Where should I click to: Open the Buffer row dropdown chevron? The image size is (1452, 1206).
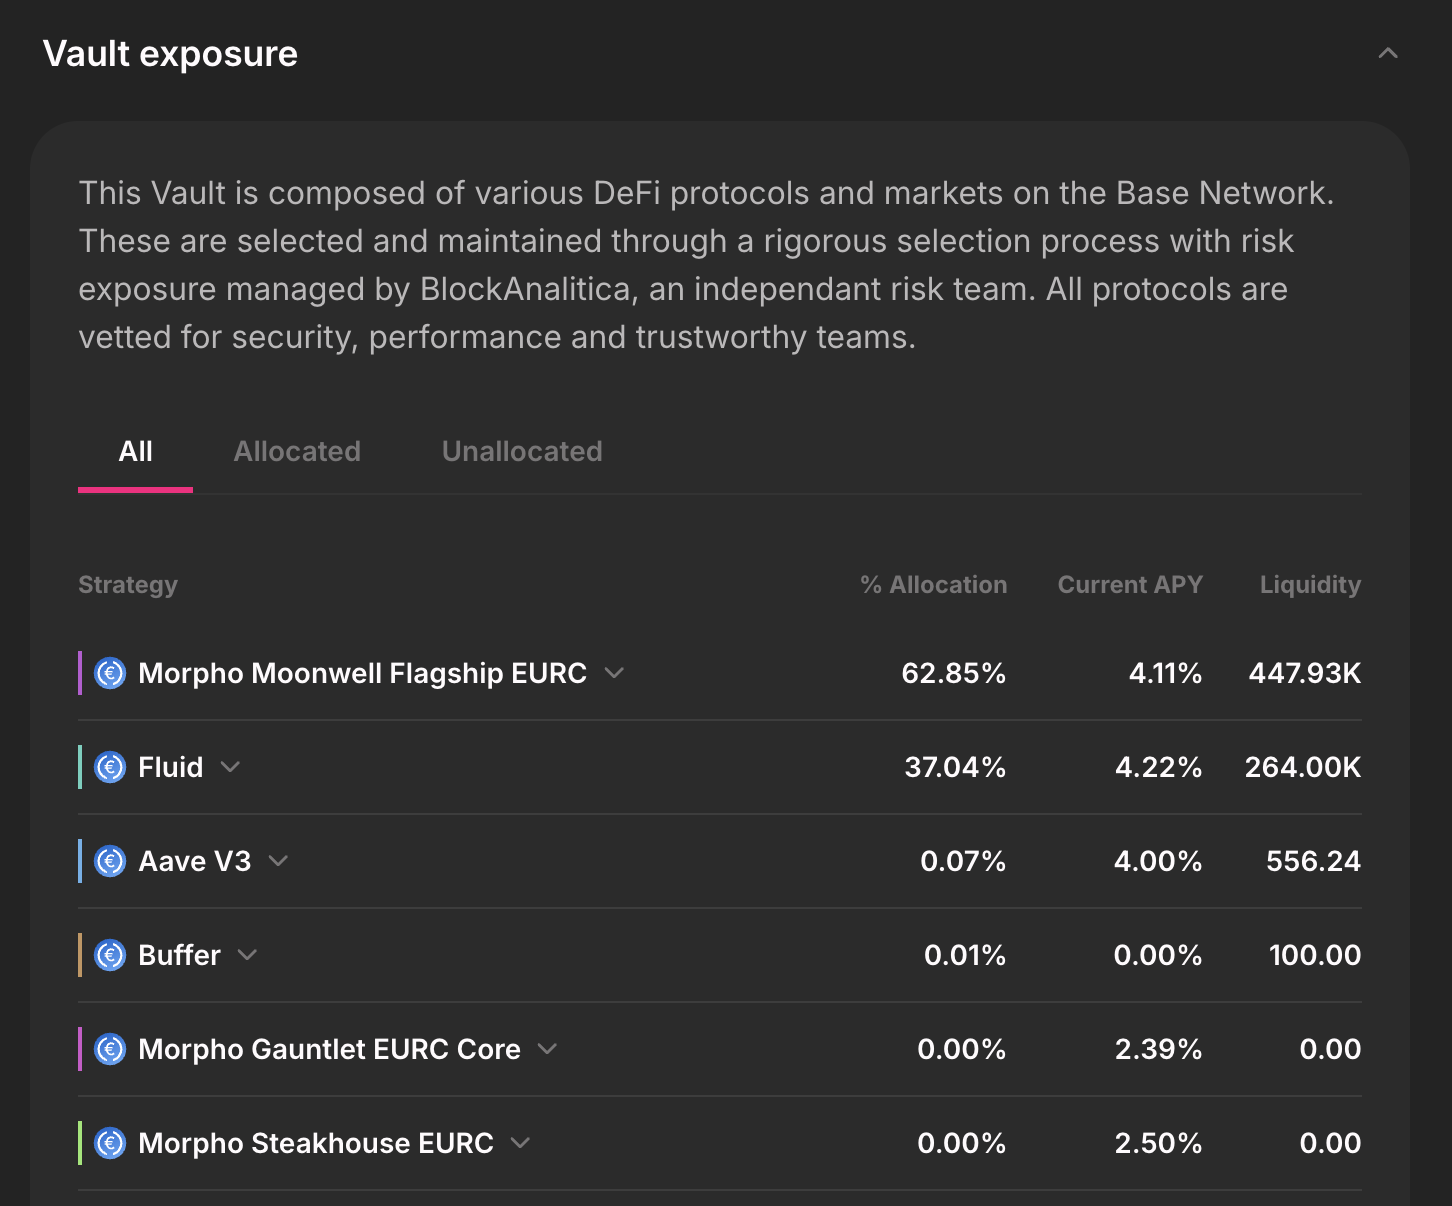pos(247,955)
